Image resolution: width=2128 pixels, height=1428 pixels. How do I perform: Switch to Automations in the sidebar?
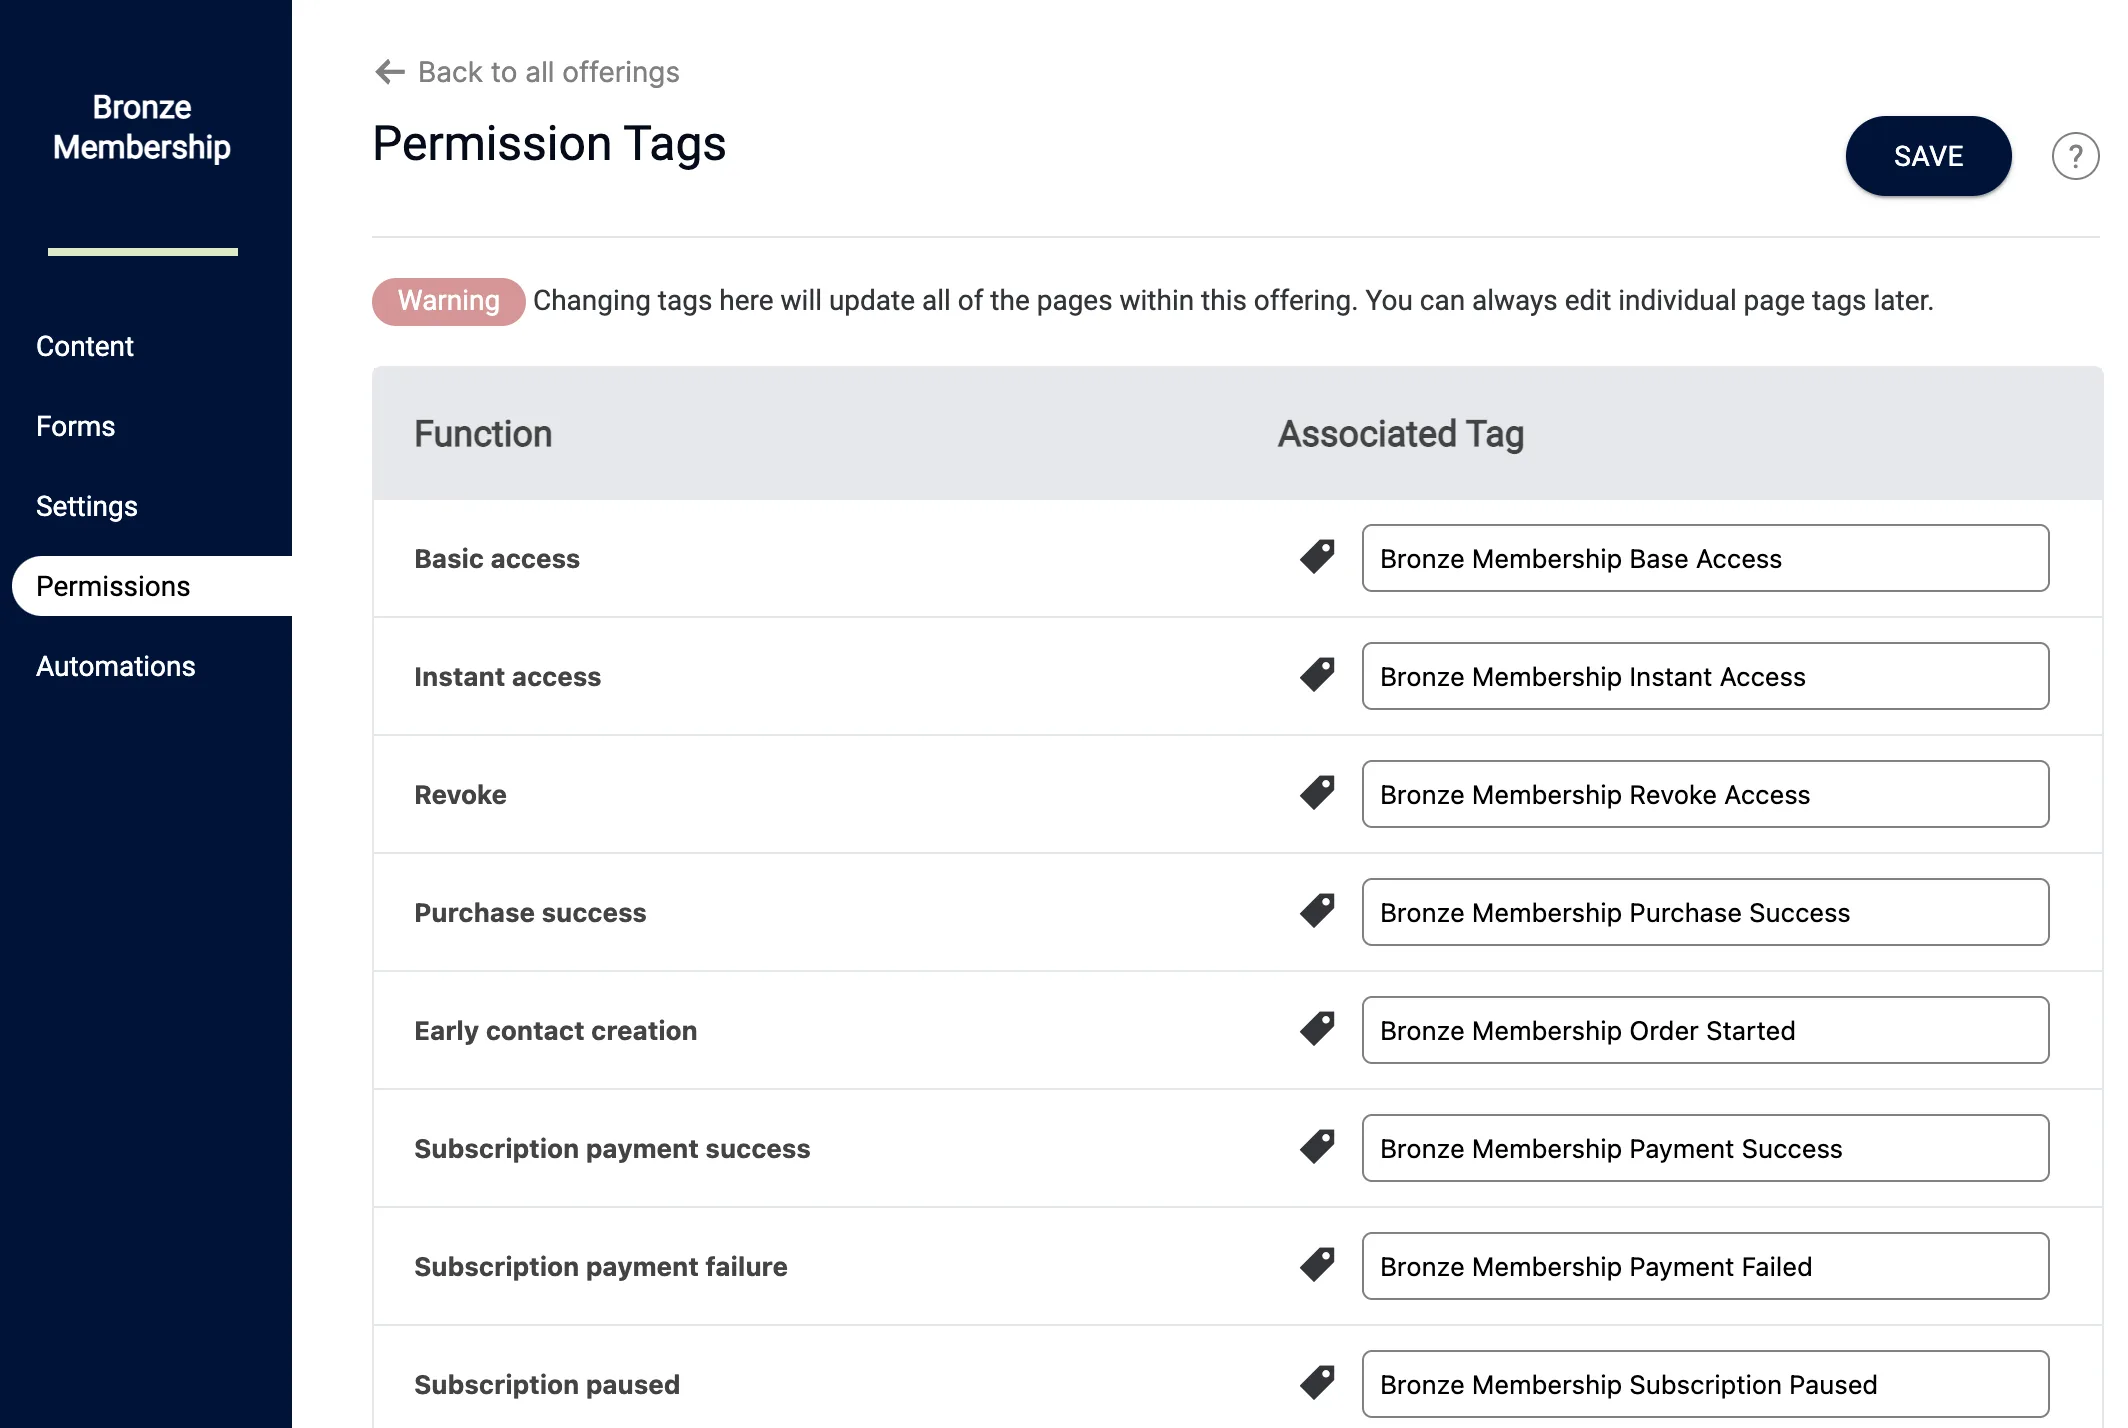pyautogui.click(x=116, y=666)
